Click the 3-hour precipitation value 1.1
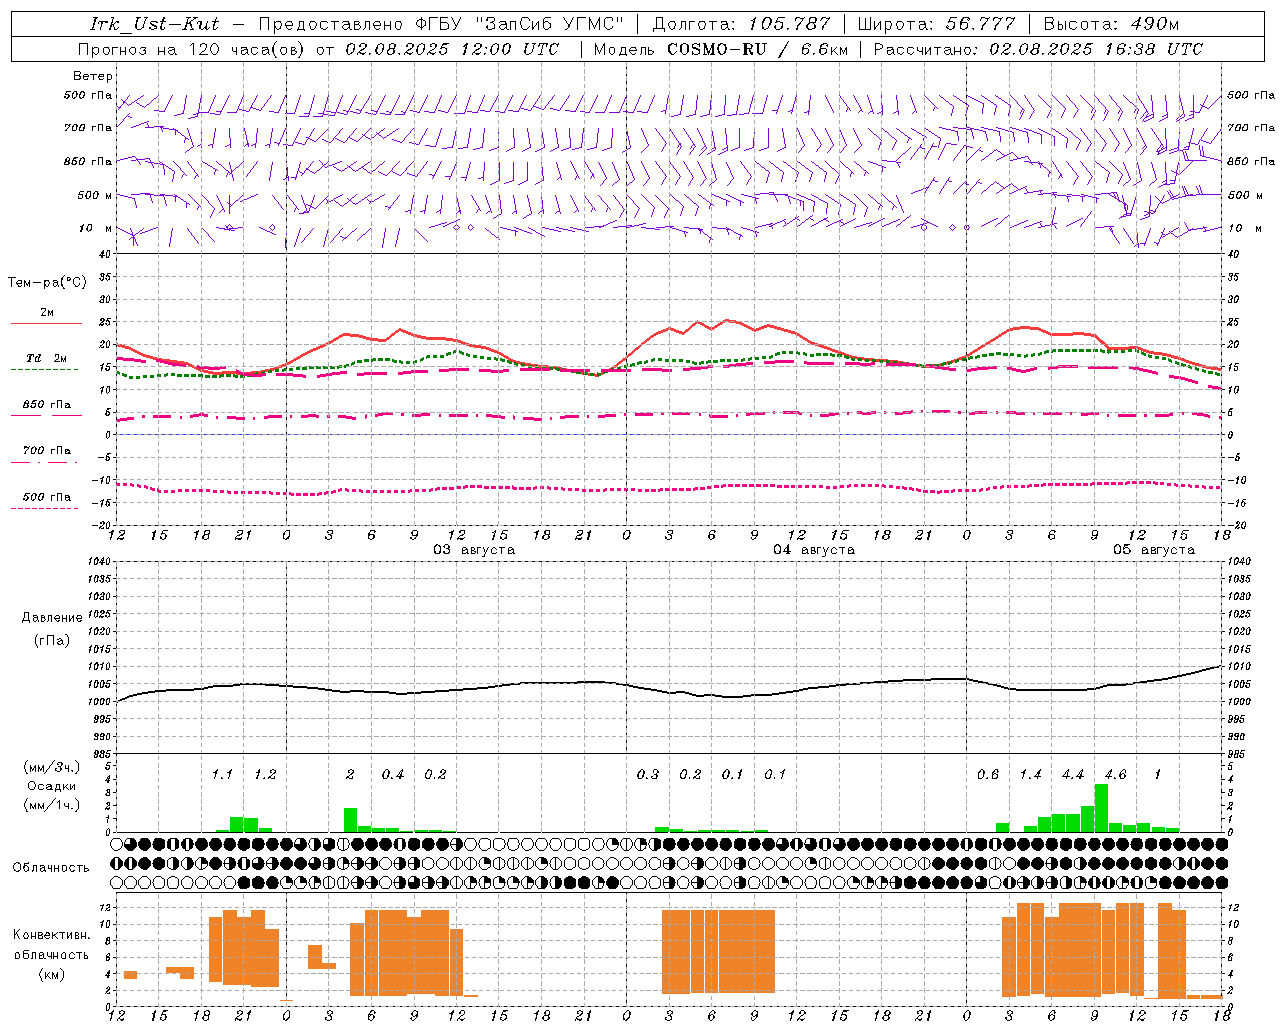 click(222, 774)
